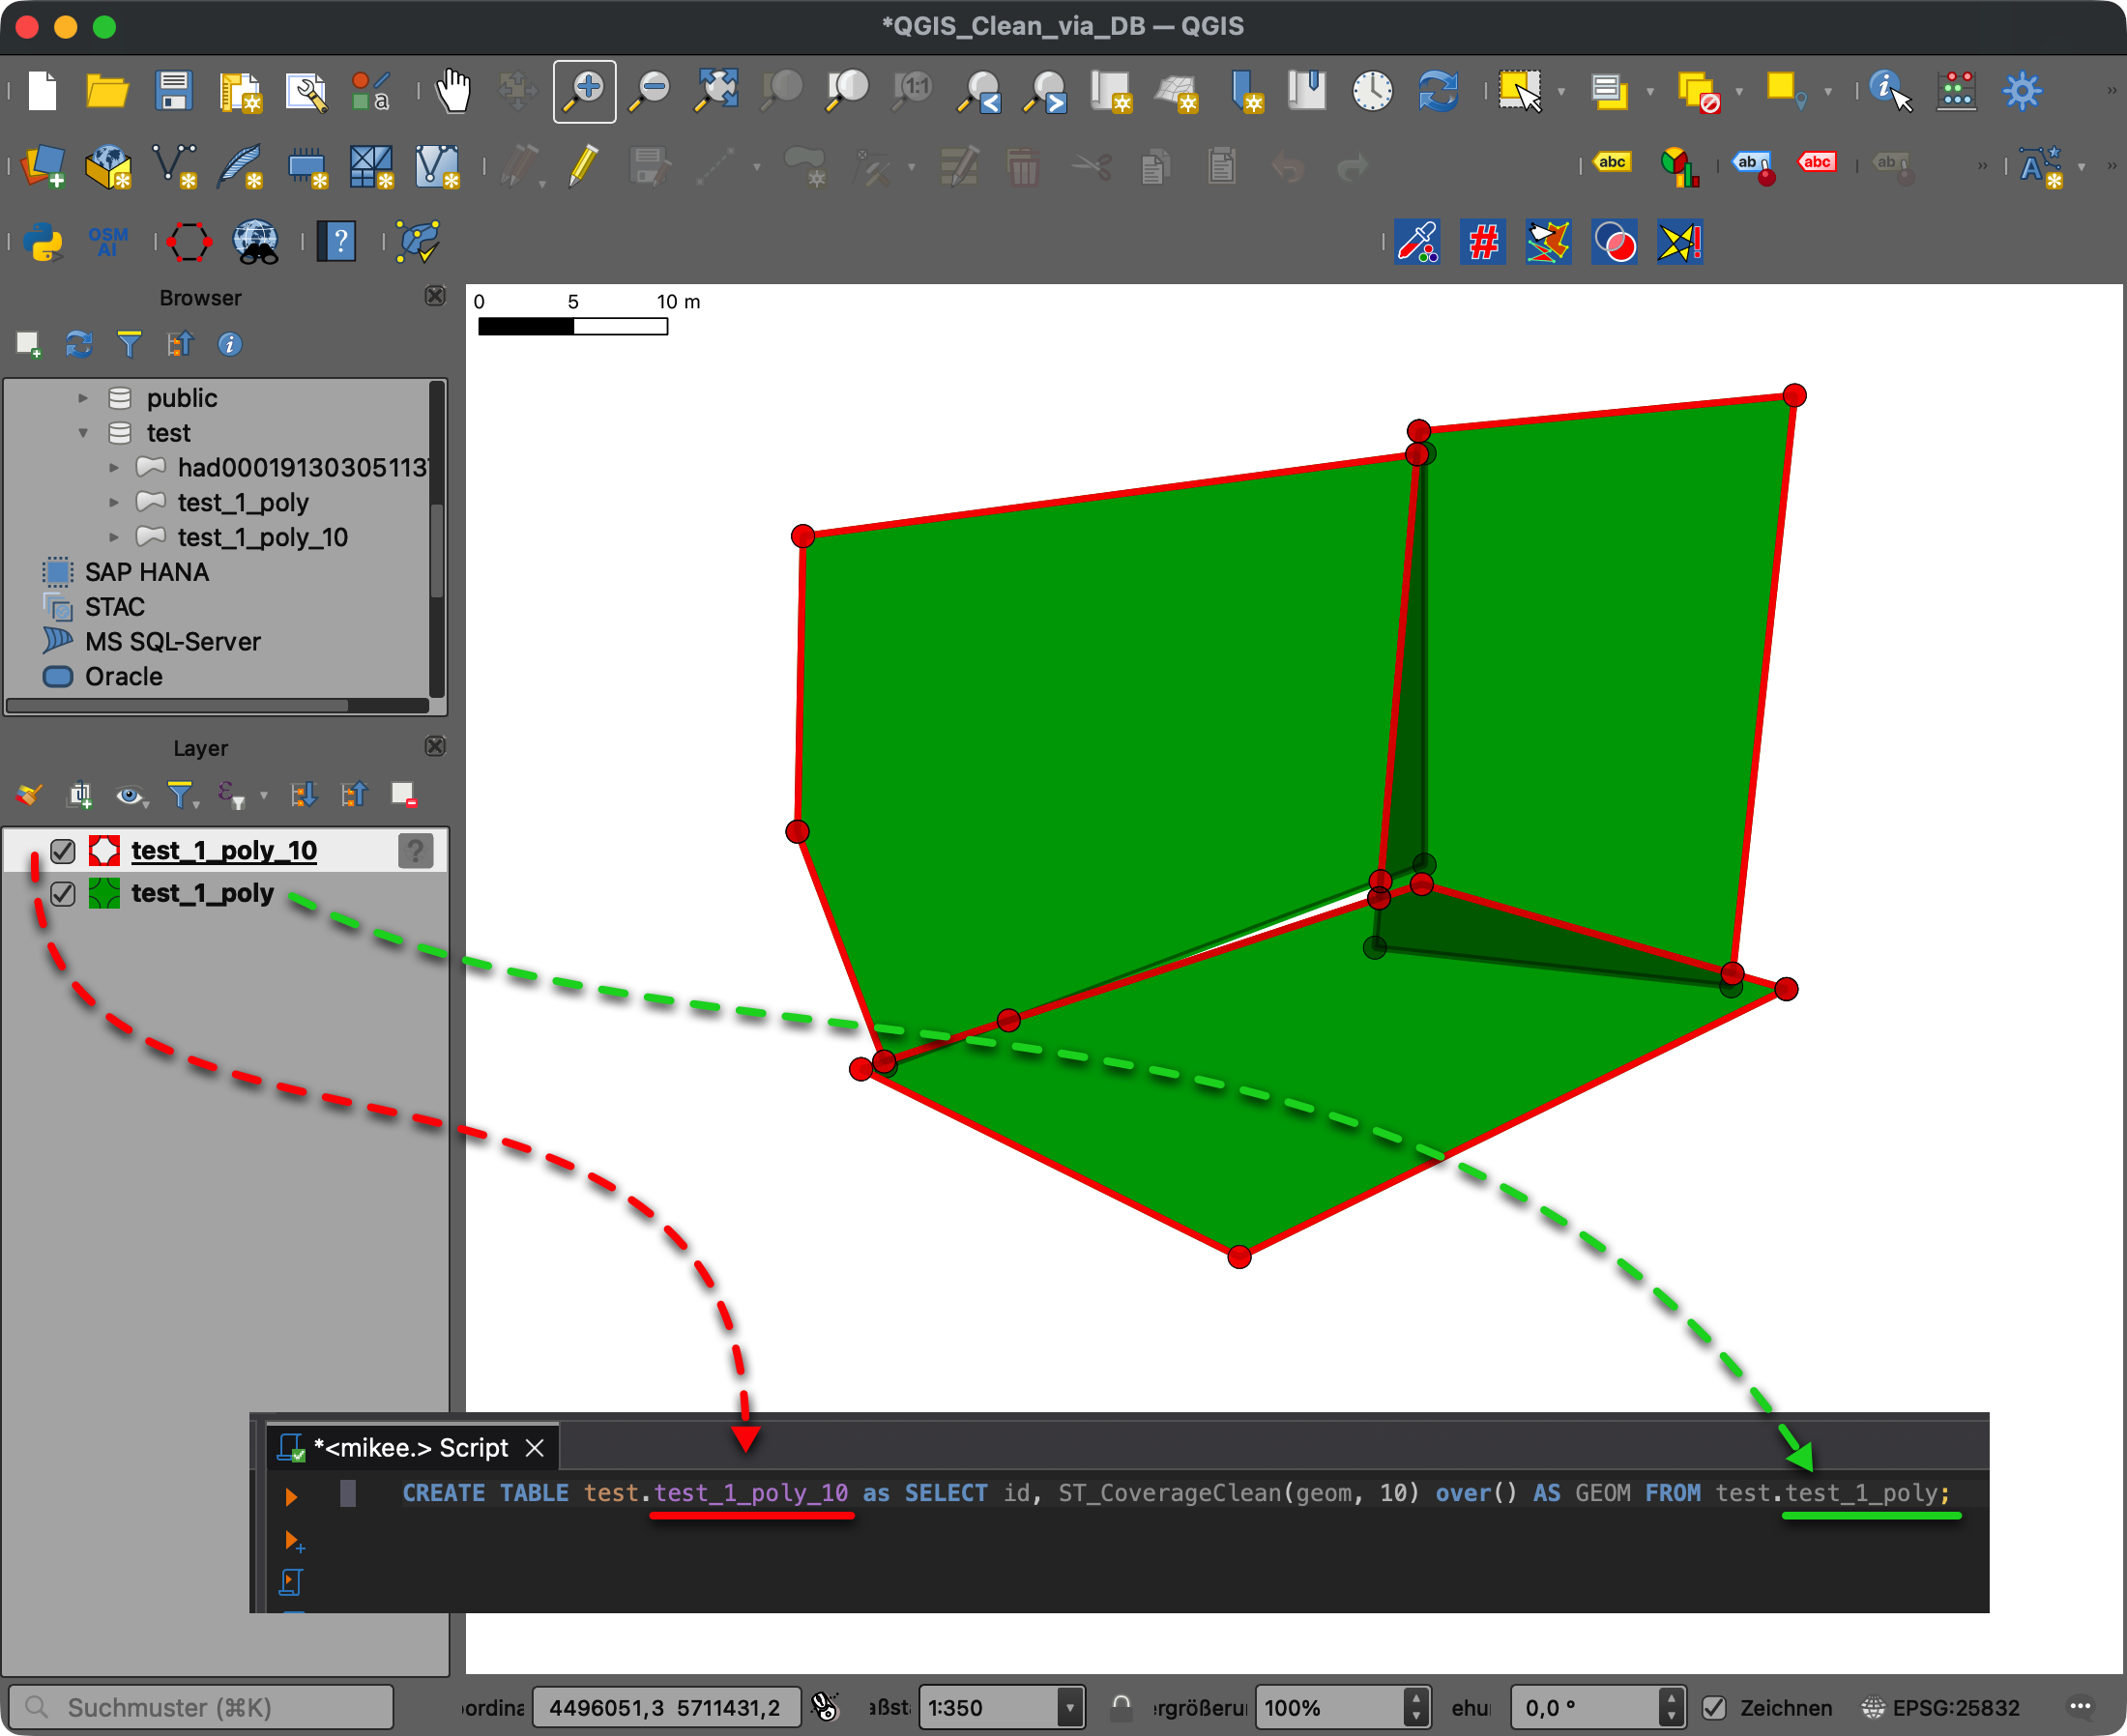The height and width of the screenshot is (1736, 2127).
Task: Click the Refresh map icon
Action: [1438, 91]
